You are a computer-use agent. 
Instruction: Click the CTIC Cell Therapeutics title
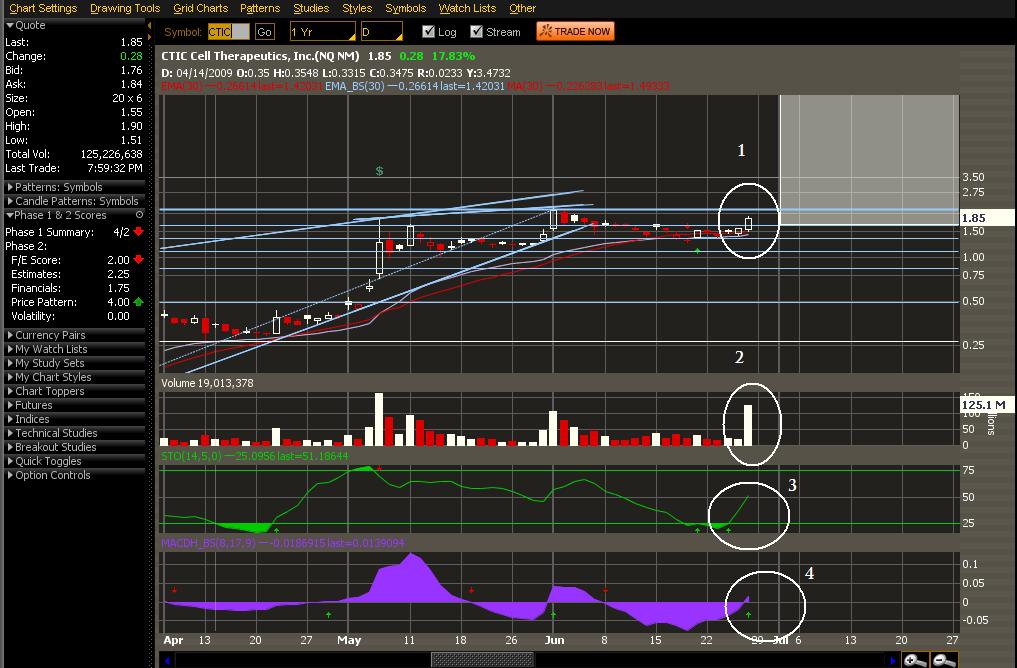[x=260, y=56]
